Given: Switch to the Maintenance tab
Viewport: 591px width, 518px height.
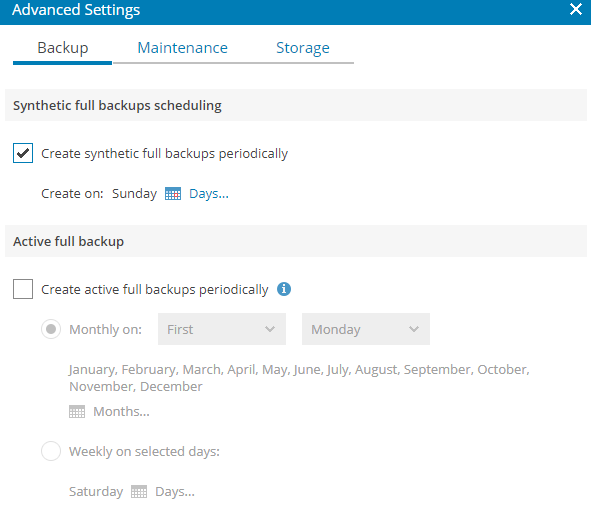Looking at the screenshot, I should point(182,48).
